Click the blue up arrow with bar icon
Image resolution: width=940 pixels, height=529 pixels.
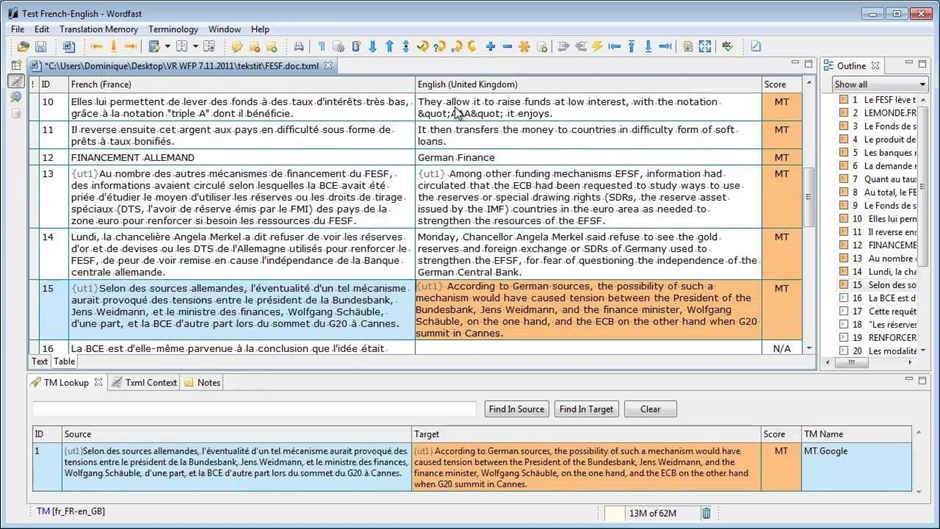631,47
